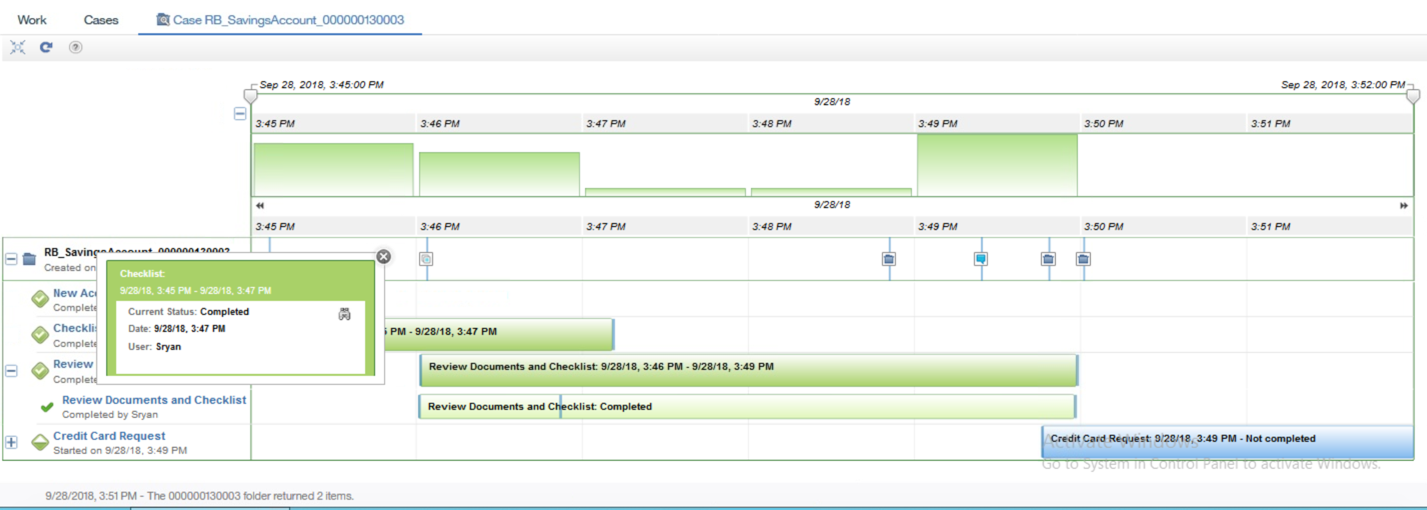Click 'Sep 28, 2018, 3:52:00 PM' range end label
This screenshot has width=1427, height=510.
[1343, 85]
